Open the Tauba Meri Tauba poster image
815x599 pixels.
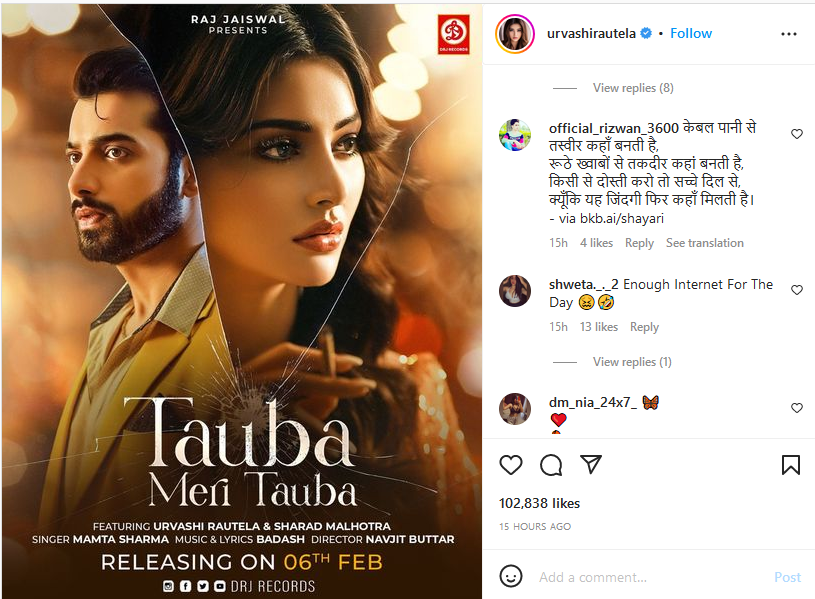242,302
